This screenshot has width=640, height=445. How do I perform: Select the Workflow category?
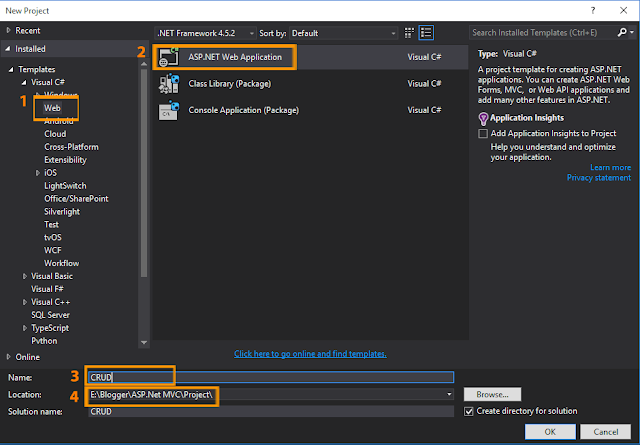(62, 263)
